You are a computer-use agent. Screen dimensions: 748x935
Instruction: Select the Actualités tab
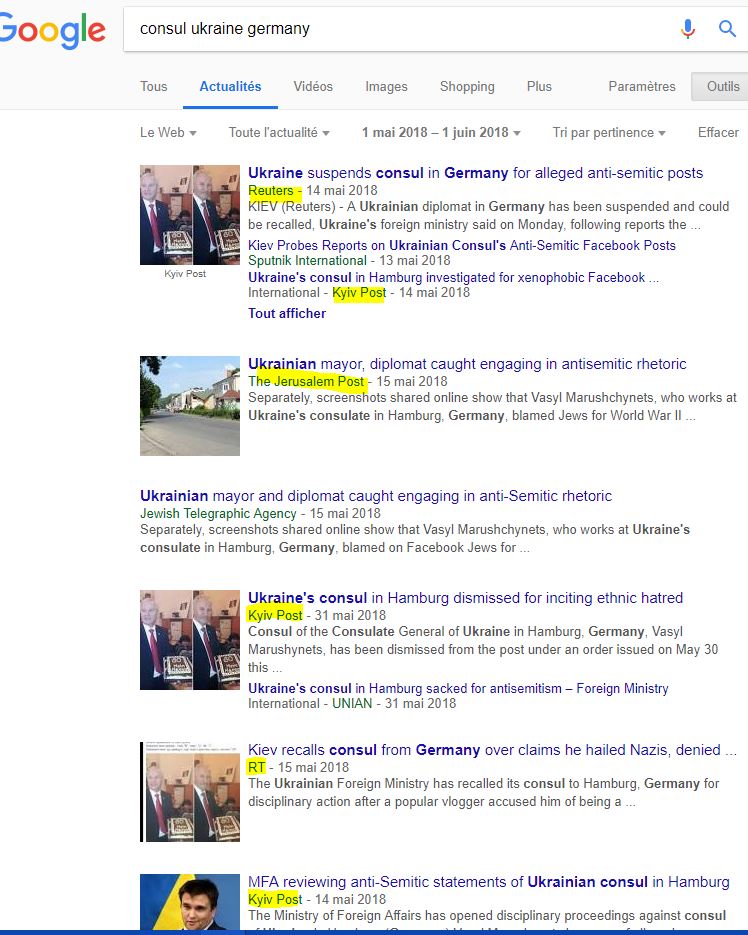pos(230,86)
